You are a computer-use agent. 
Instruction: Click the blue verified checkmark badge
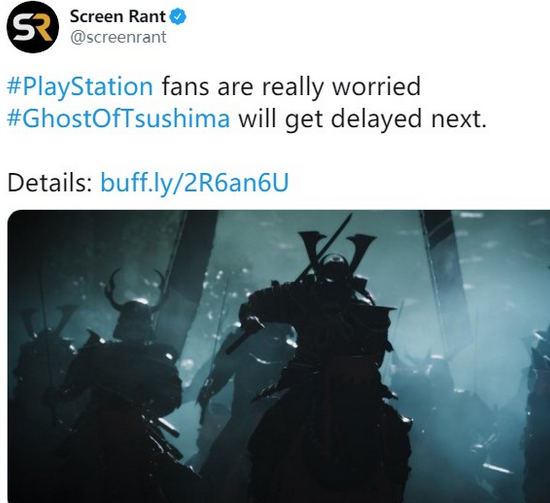178,17
